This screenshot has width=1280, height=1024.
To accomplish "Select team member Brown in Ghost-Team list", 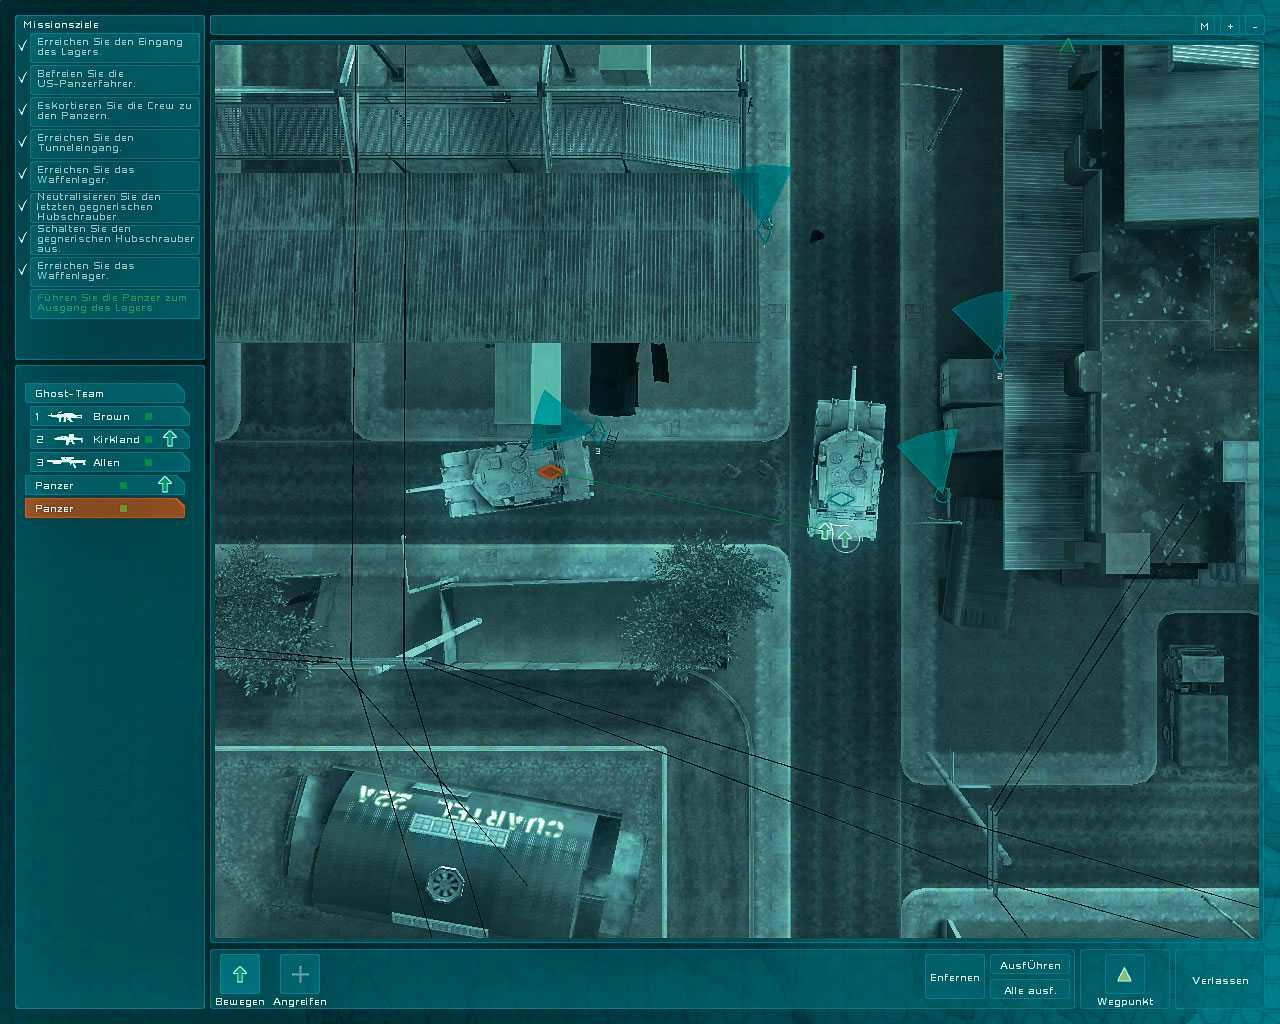I will point(109,416).
